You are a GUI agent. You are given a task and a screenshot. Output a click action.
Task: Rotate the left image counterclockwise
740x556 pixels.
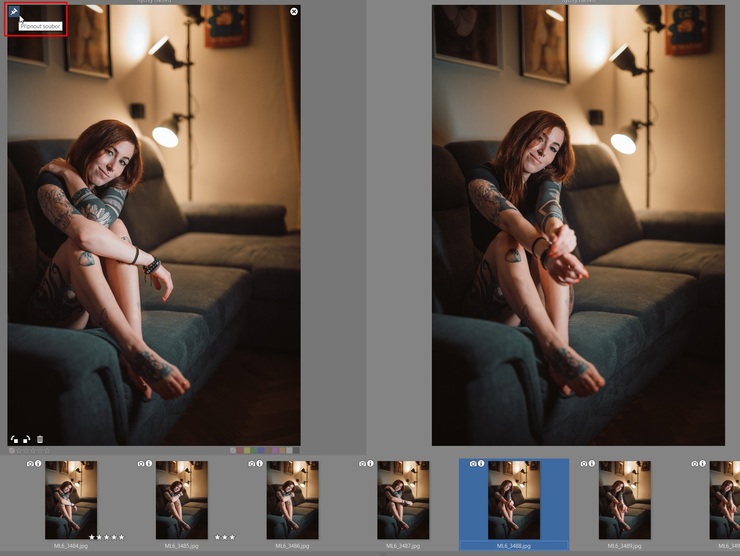14,439
